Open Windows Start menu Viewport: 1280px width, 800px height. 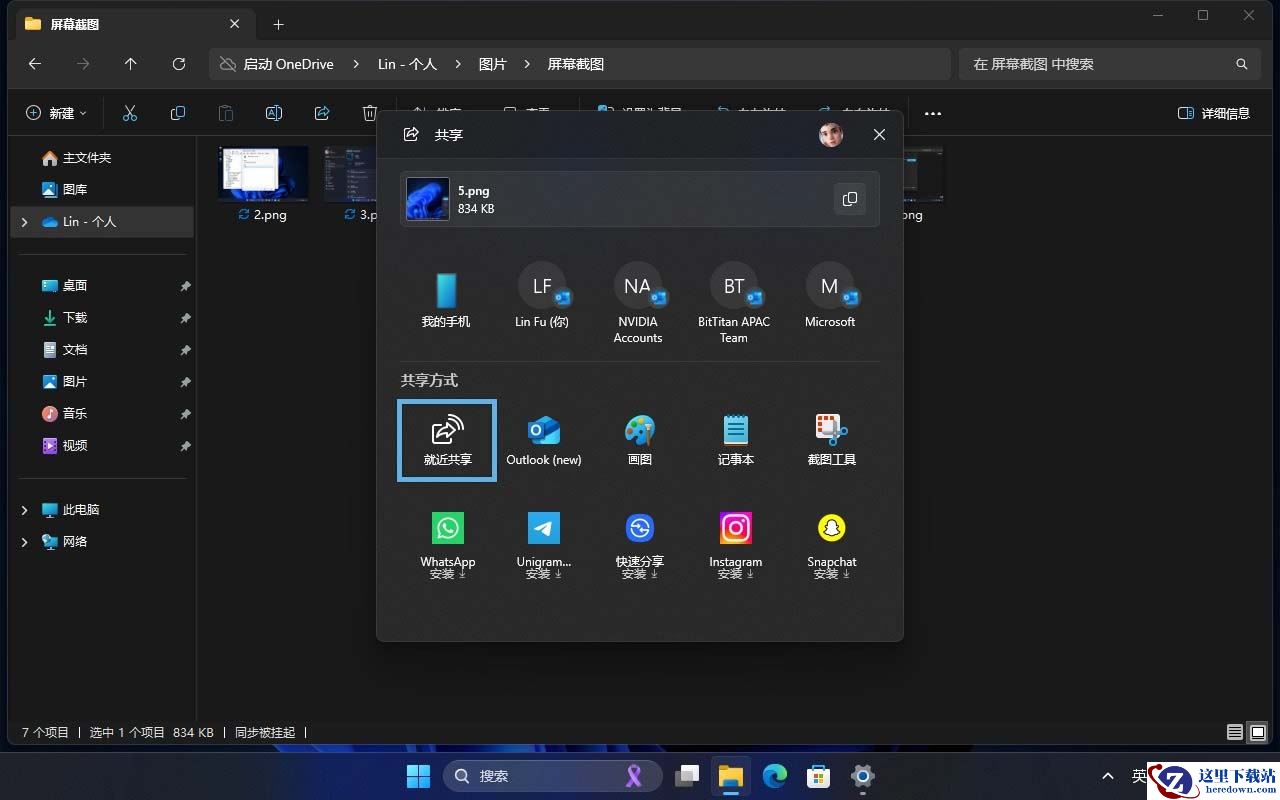419,776
